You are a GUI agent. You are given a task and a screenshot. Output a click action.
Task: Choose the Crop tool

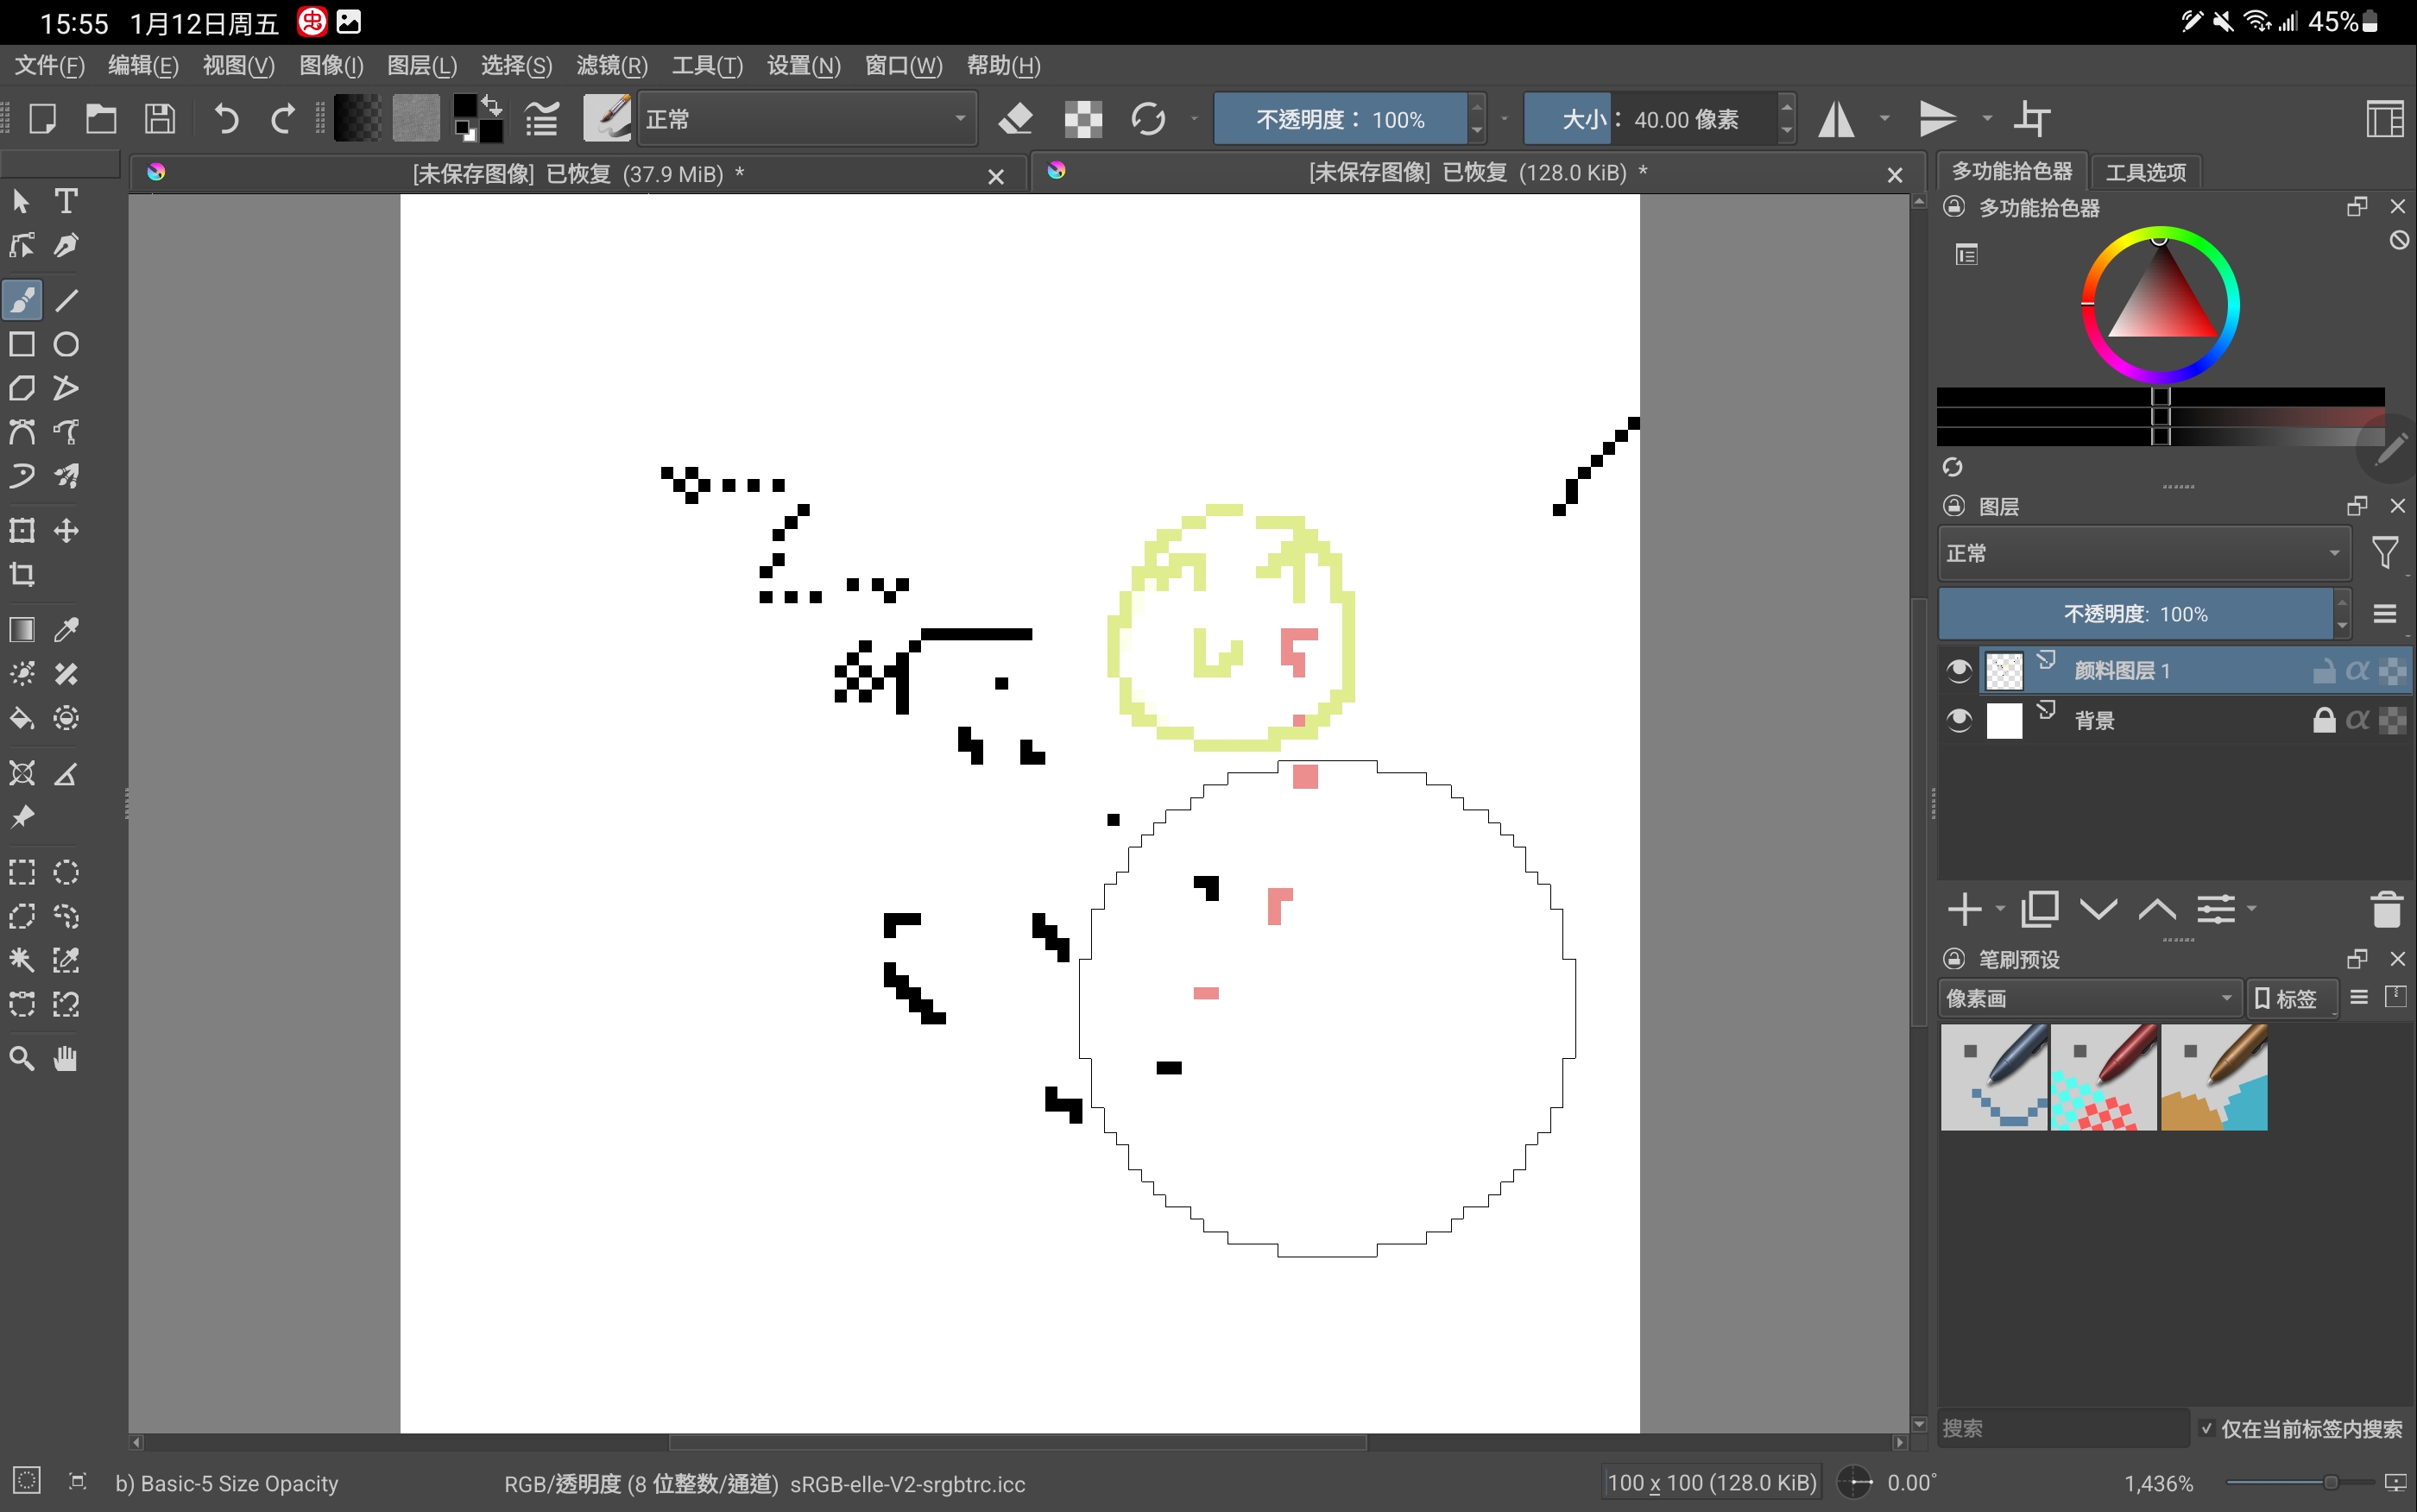22,575
